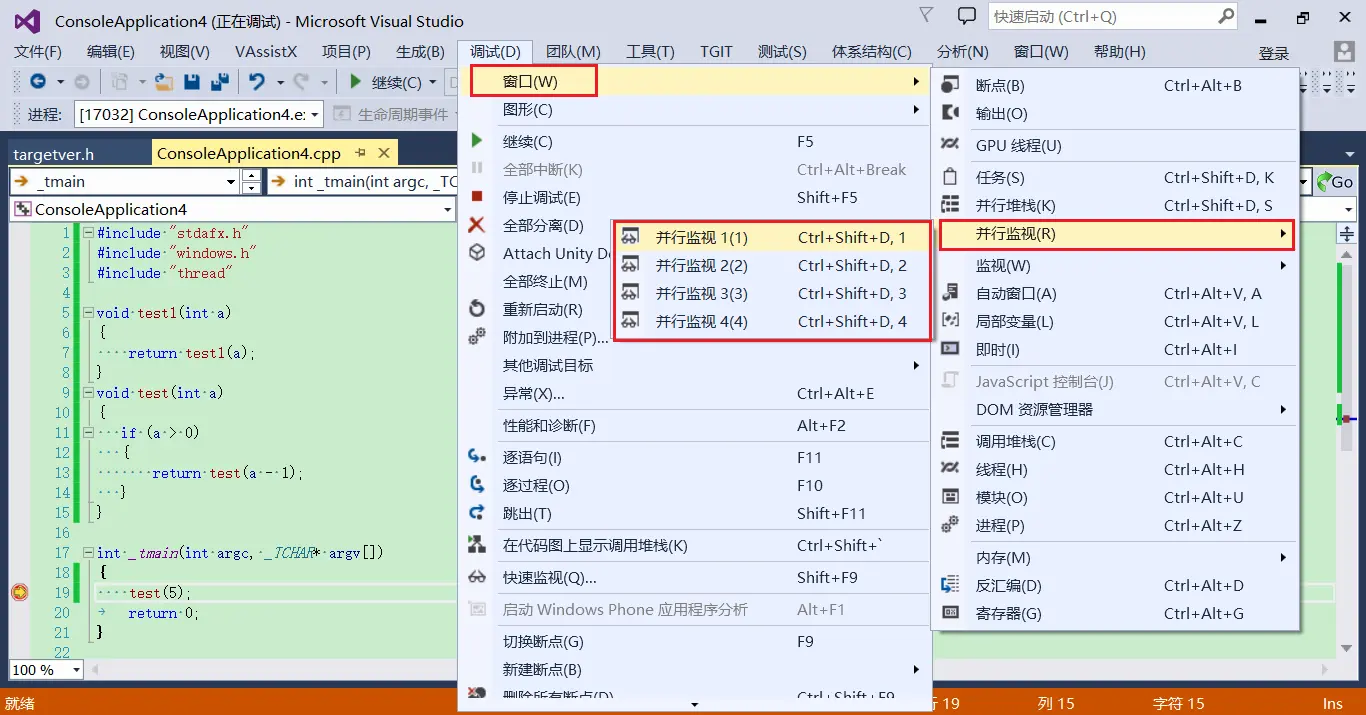Click the QuickWatch glasses icon next to 快速监视(Q)

click(477, 577)
